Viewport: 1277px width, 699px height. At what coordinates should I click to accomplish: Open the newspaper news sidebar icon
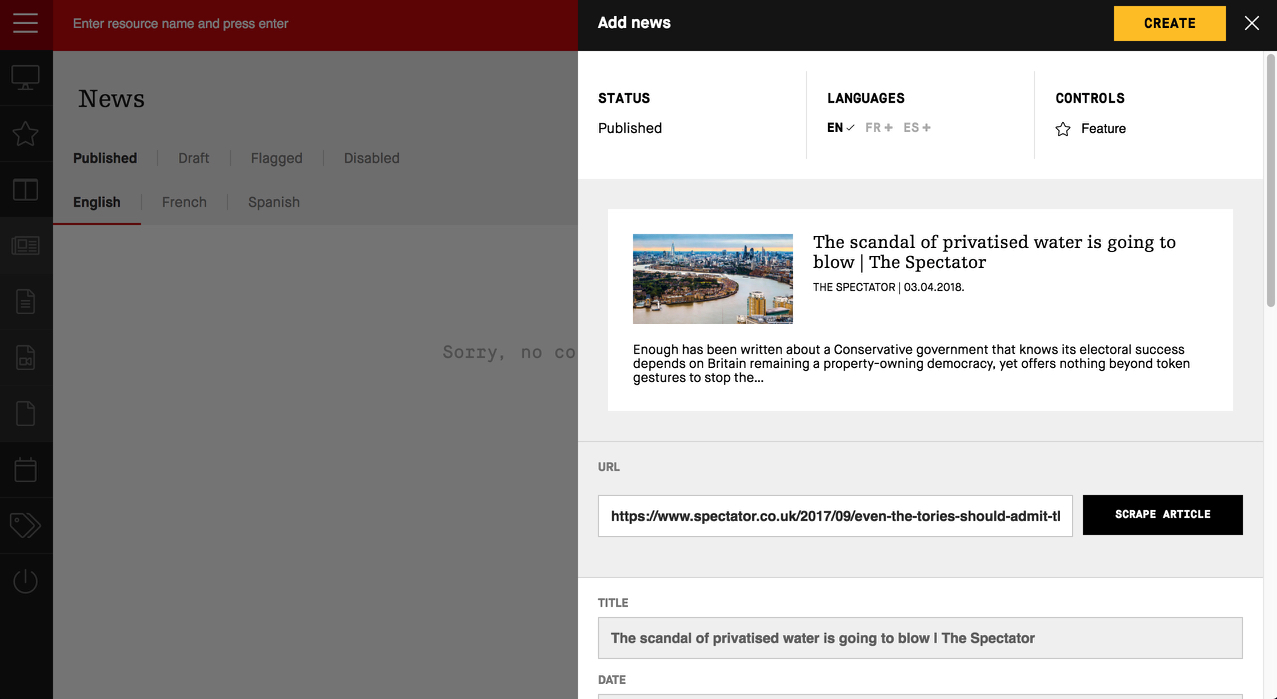pyautogui.click(x=26, y=246)
